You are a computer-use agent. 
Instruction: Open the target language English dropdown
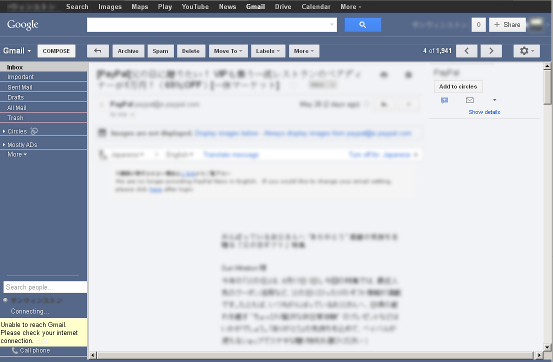point(180,155)
